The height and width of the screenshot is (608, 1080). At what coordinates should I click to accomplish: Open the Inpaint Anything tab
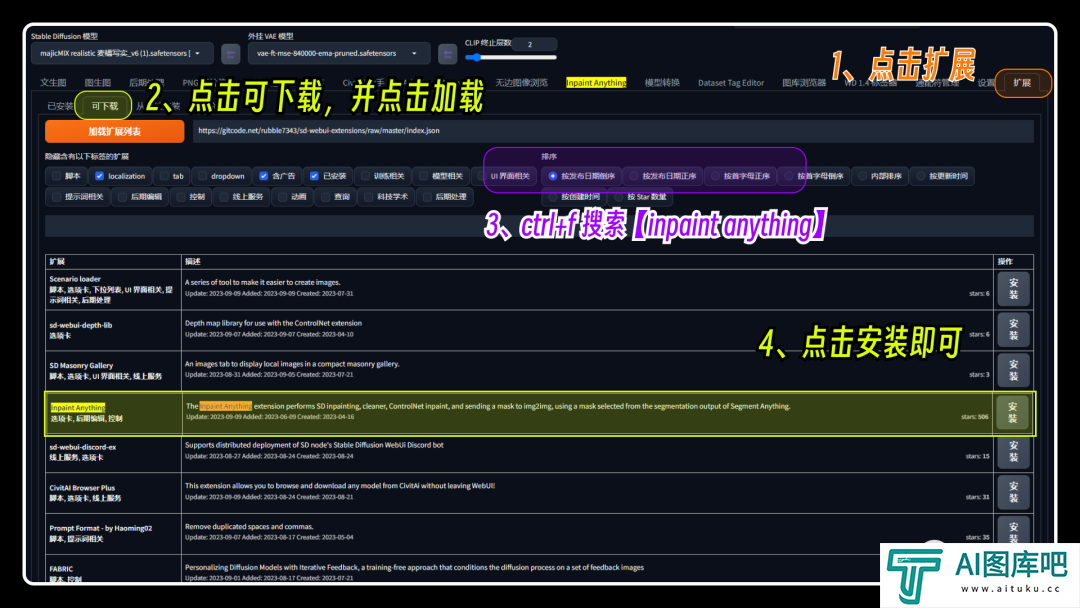click(596, 83)
